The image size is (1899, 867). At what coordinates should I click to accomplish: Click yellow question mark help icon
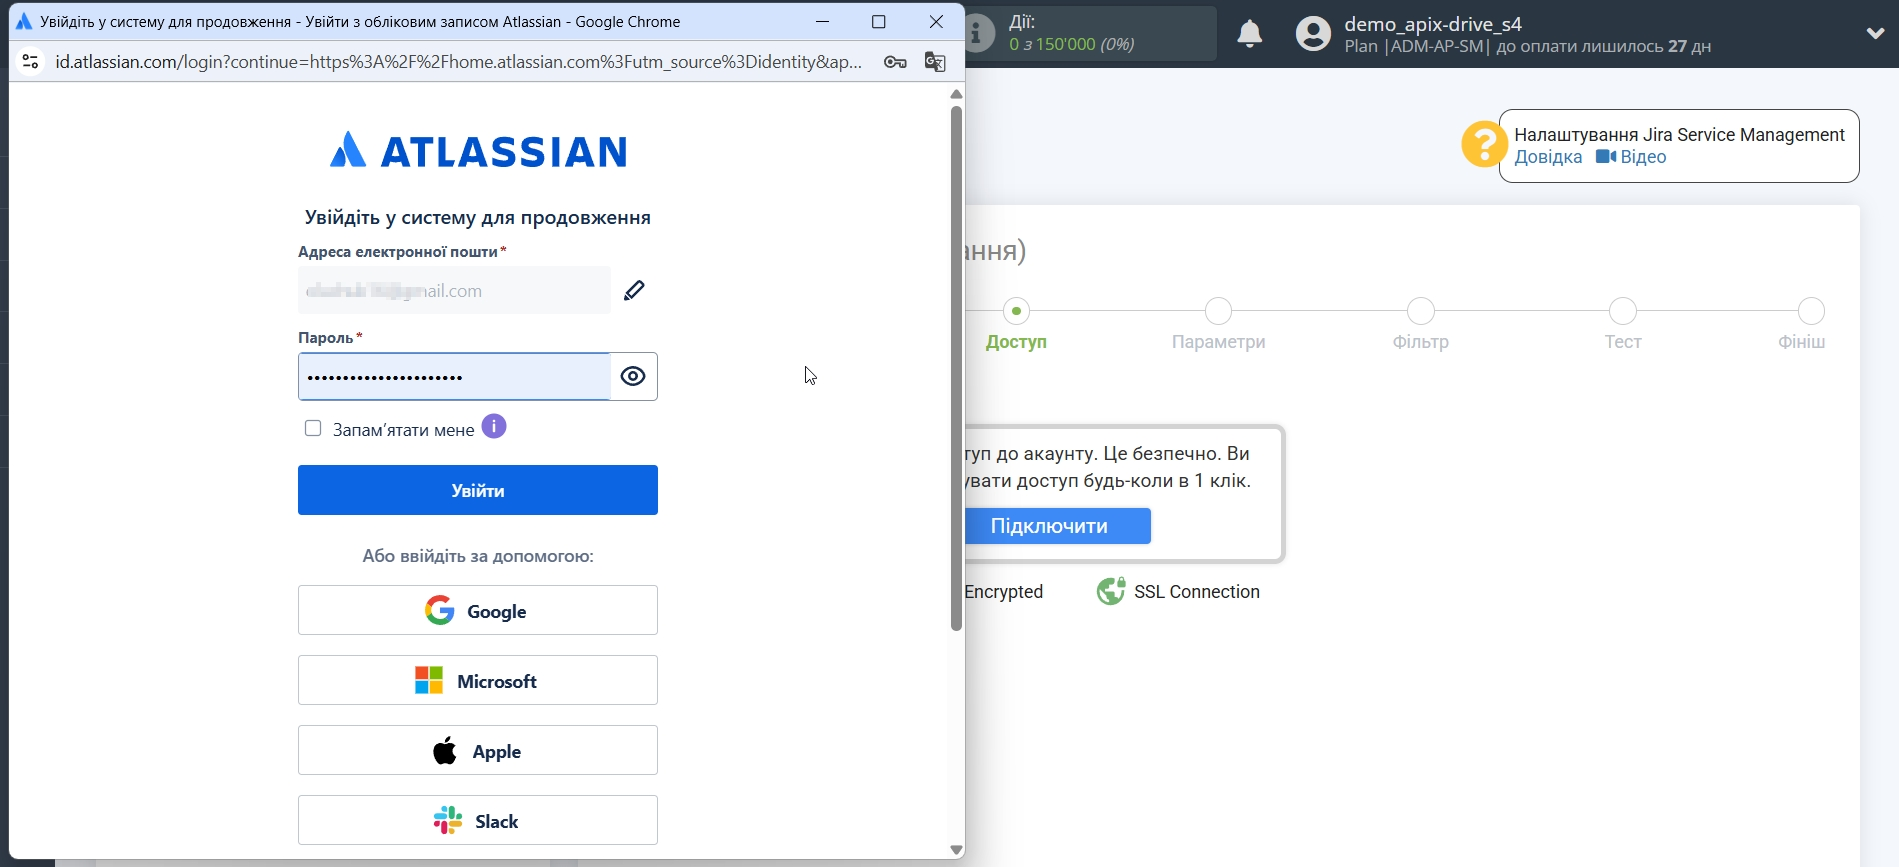click(1484, 144)
